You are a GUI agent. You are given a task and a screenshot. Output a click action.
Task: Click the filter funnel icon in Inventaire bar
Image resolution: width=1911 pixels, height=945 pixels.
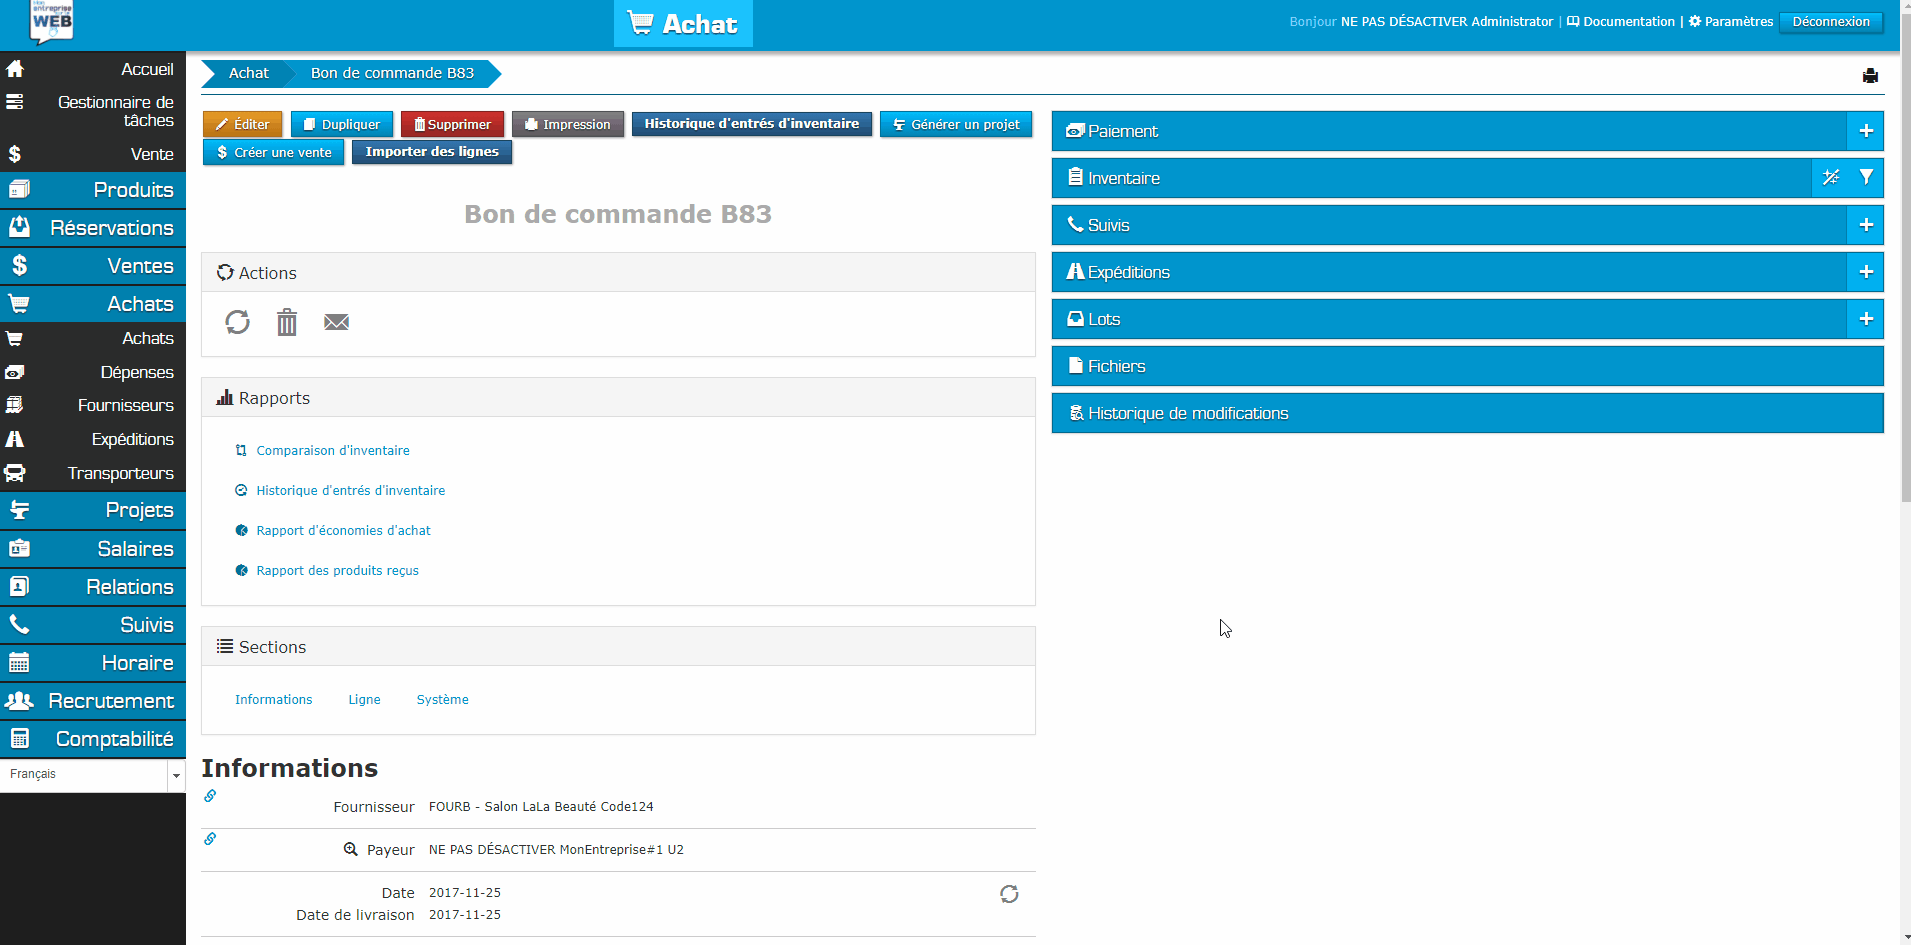(1866, 178)
